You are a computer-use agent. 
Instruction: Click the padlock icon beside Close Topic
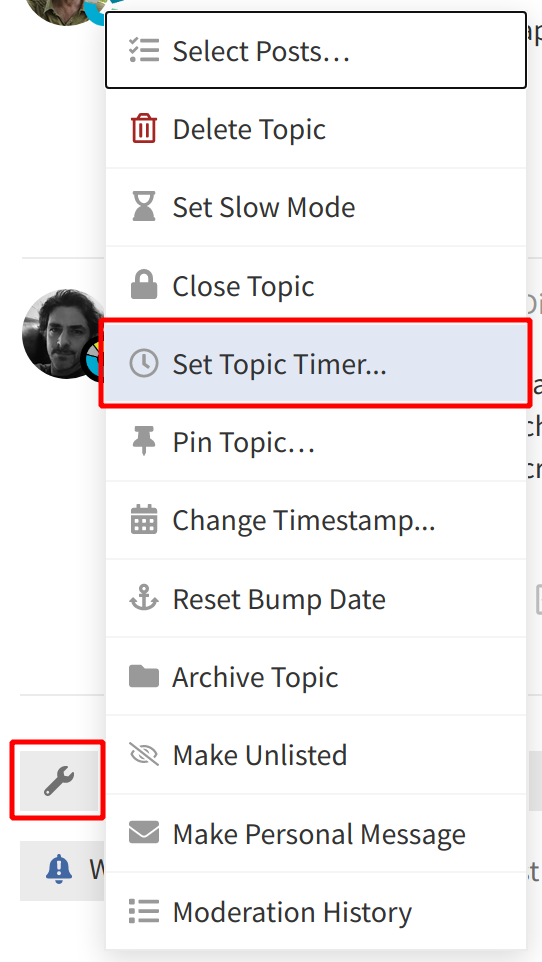(x=144, y=285)
